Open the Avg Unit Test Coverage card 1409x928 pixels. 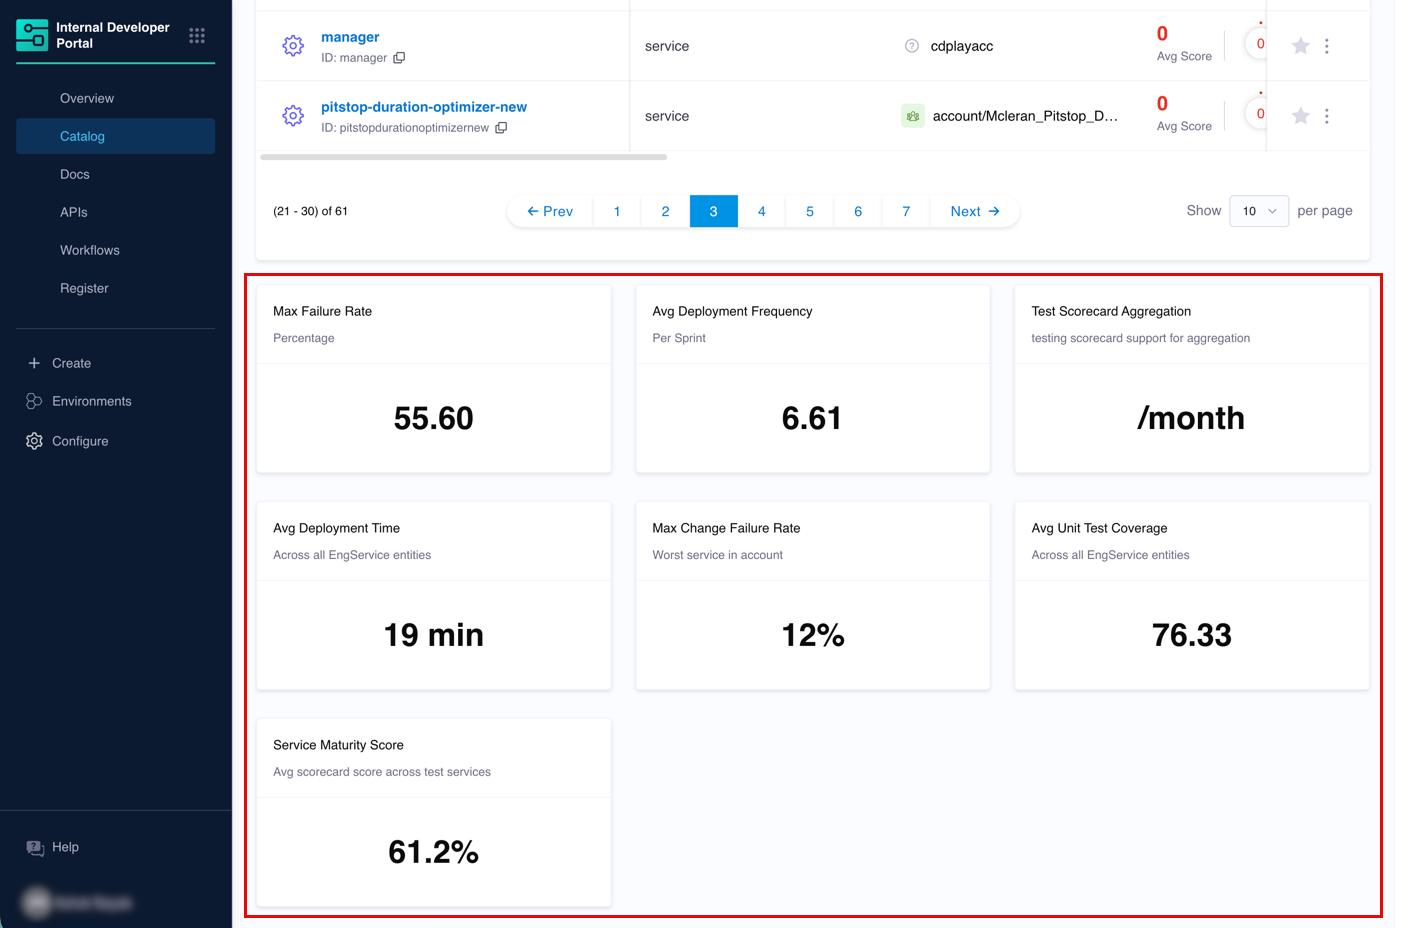1191,595
